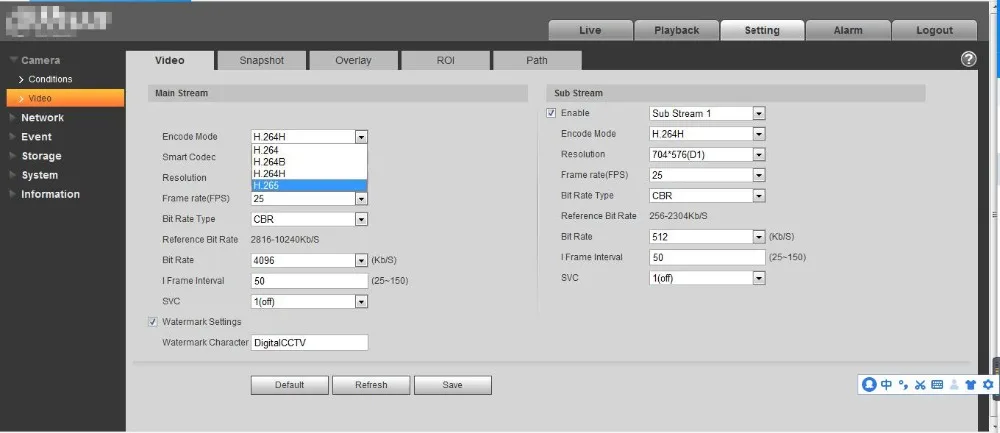Click the Logout button
The height and width of the screenshot is (433, 1000).
click(x=934, y=31)
